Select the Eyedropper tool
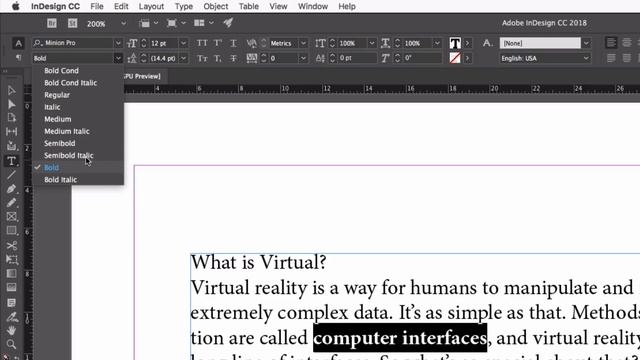 click(11, 317)
